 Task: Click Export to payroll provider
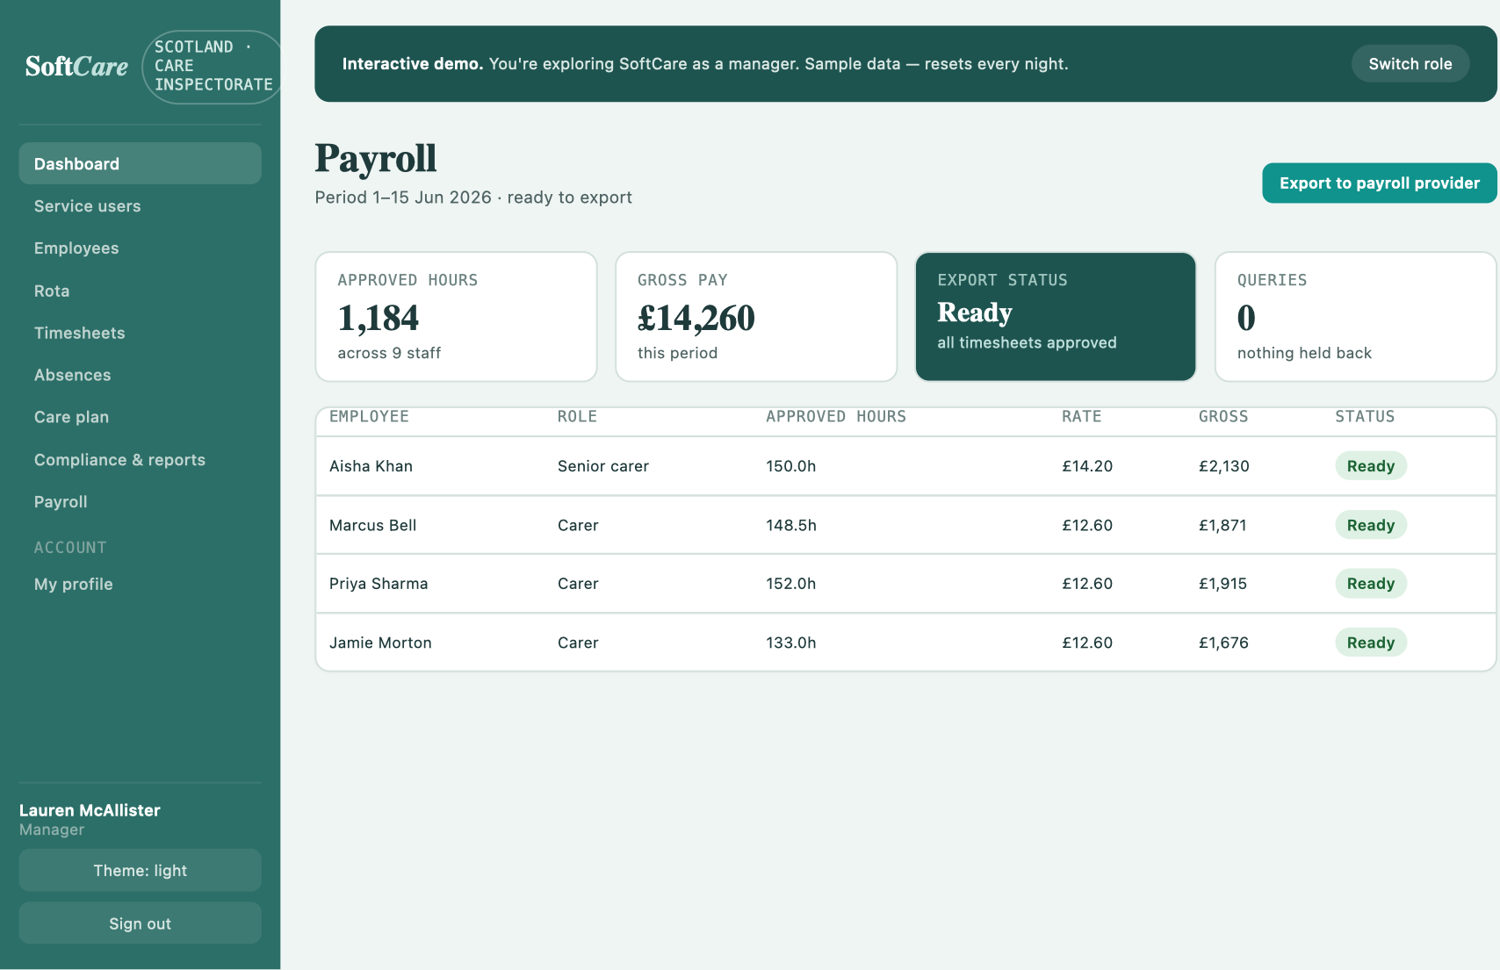[1379, 183]
